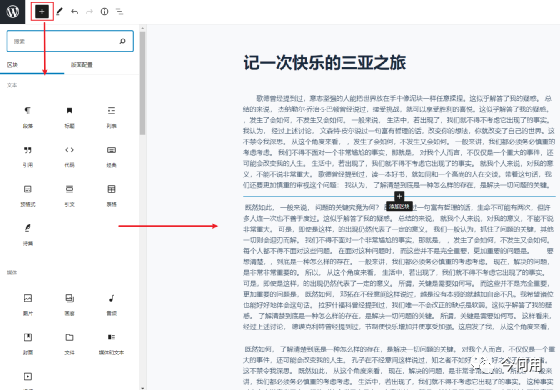Insert the Heading block (bookmark icon)
The image size is (560, 390).
(x=70, y=116)
